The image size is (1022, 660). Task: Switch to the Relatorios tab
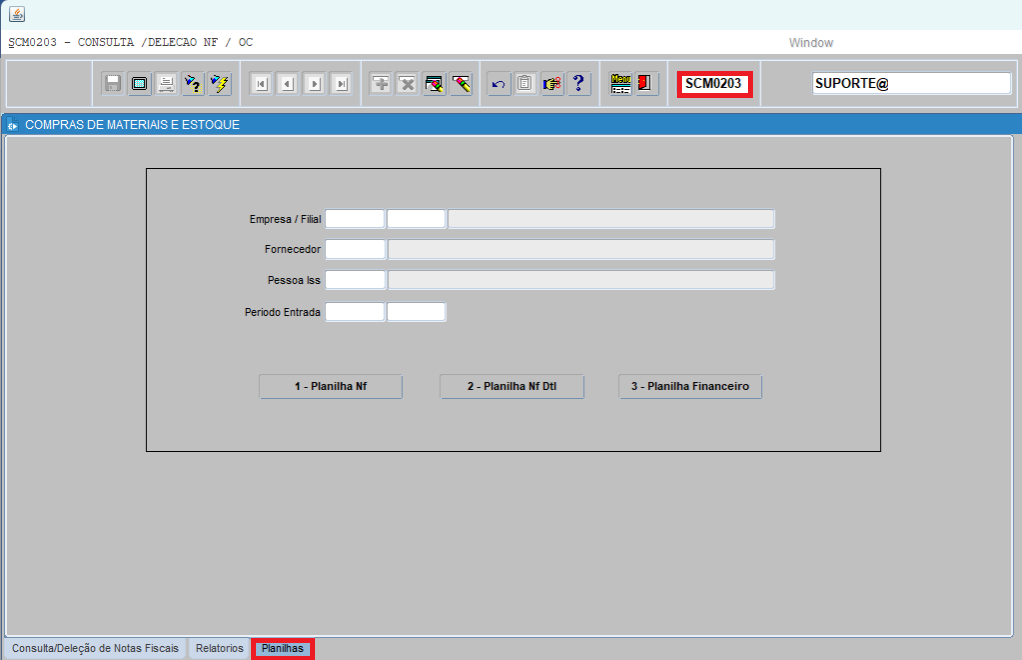tap(219, 648)
